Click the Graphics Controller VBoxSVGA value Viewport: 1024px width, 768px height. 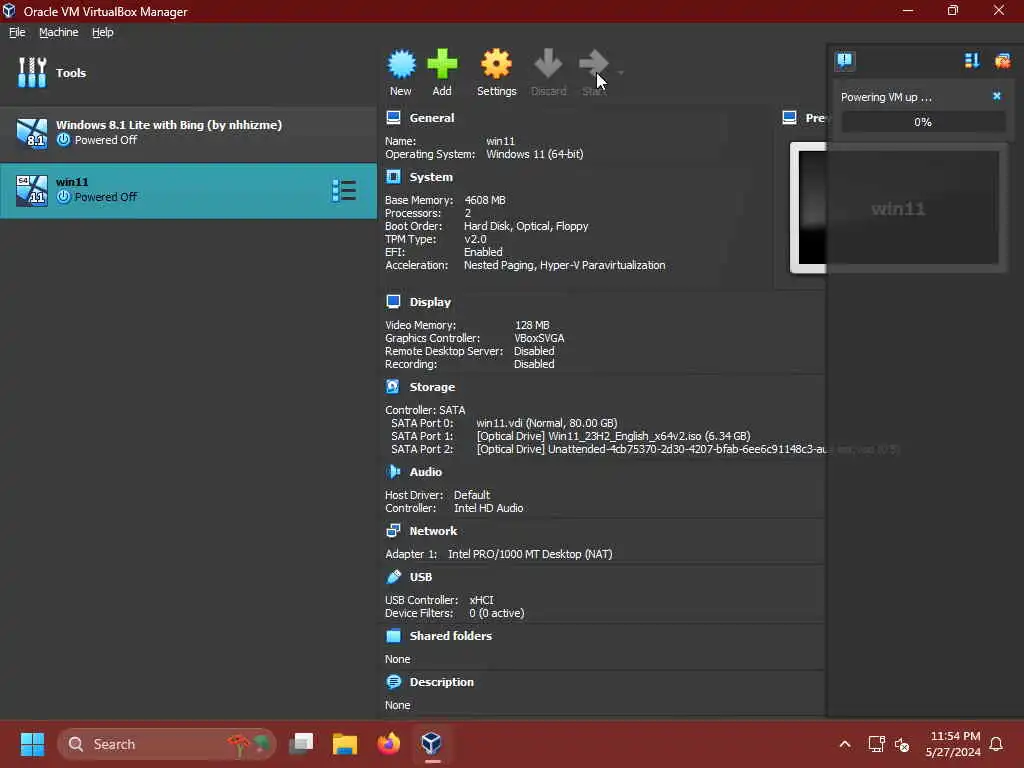pyautogui.click(x=539, y=338)
